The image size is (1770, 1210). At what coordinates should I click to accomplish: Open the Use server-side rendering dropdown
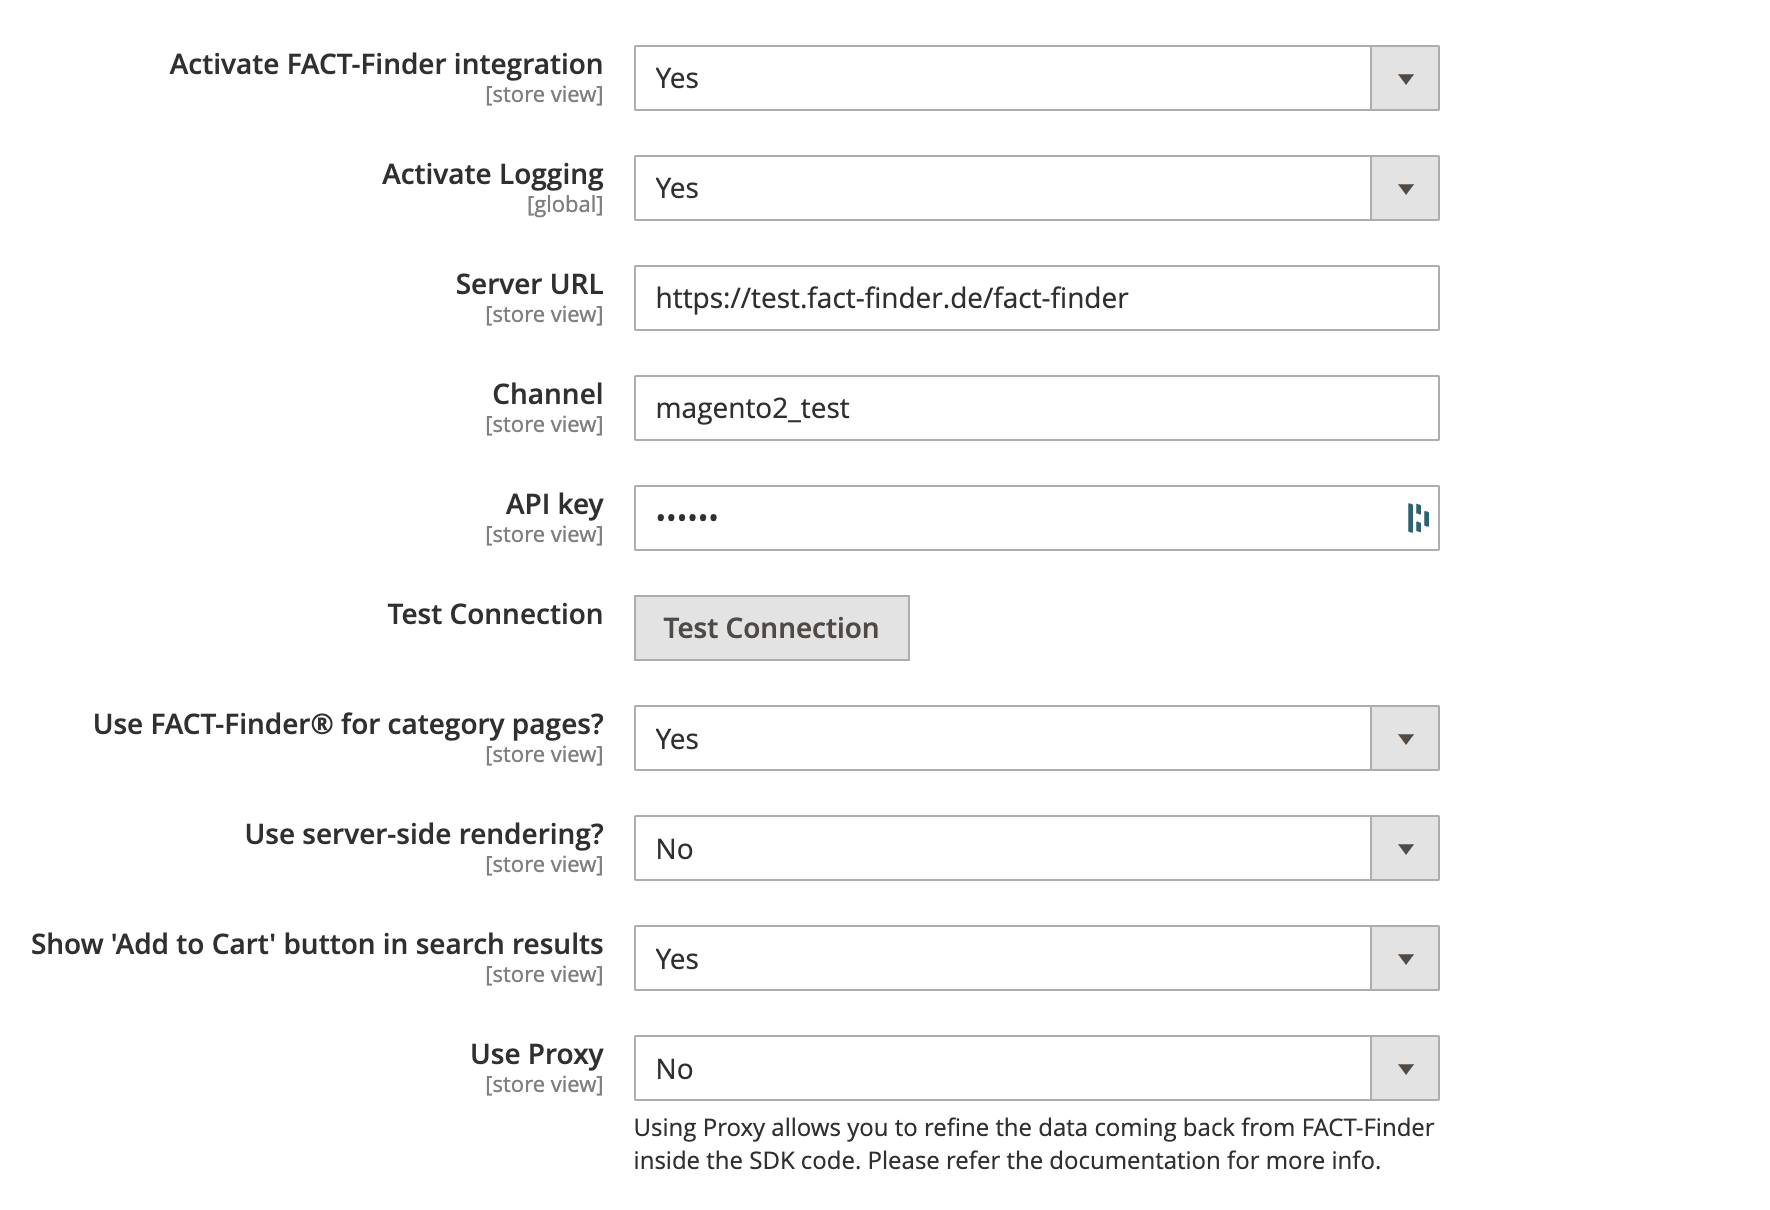(1000, 847)
